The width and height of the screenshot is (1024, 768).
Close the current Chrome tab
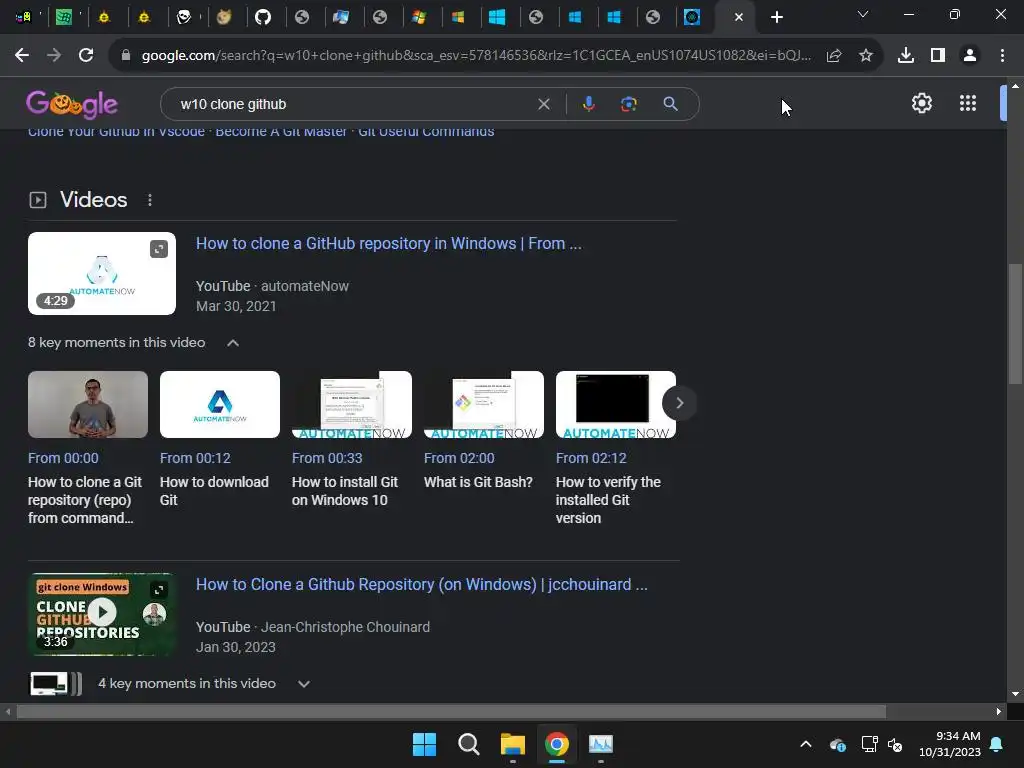pos(739,17)
